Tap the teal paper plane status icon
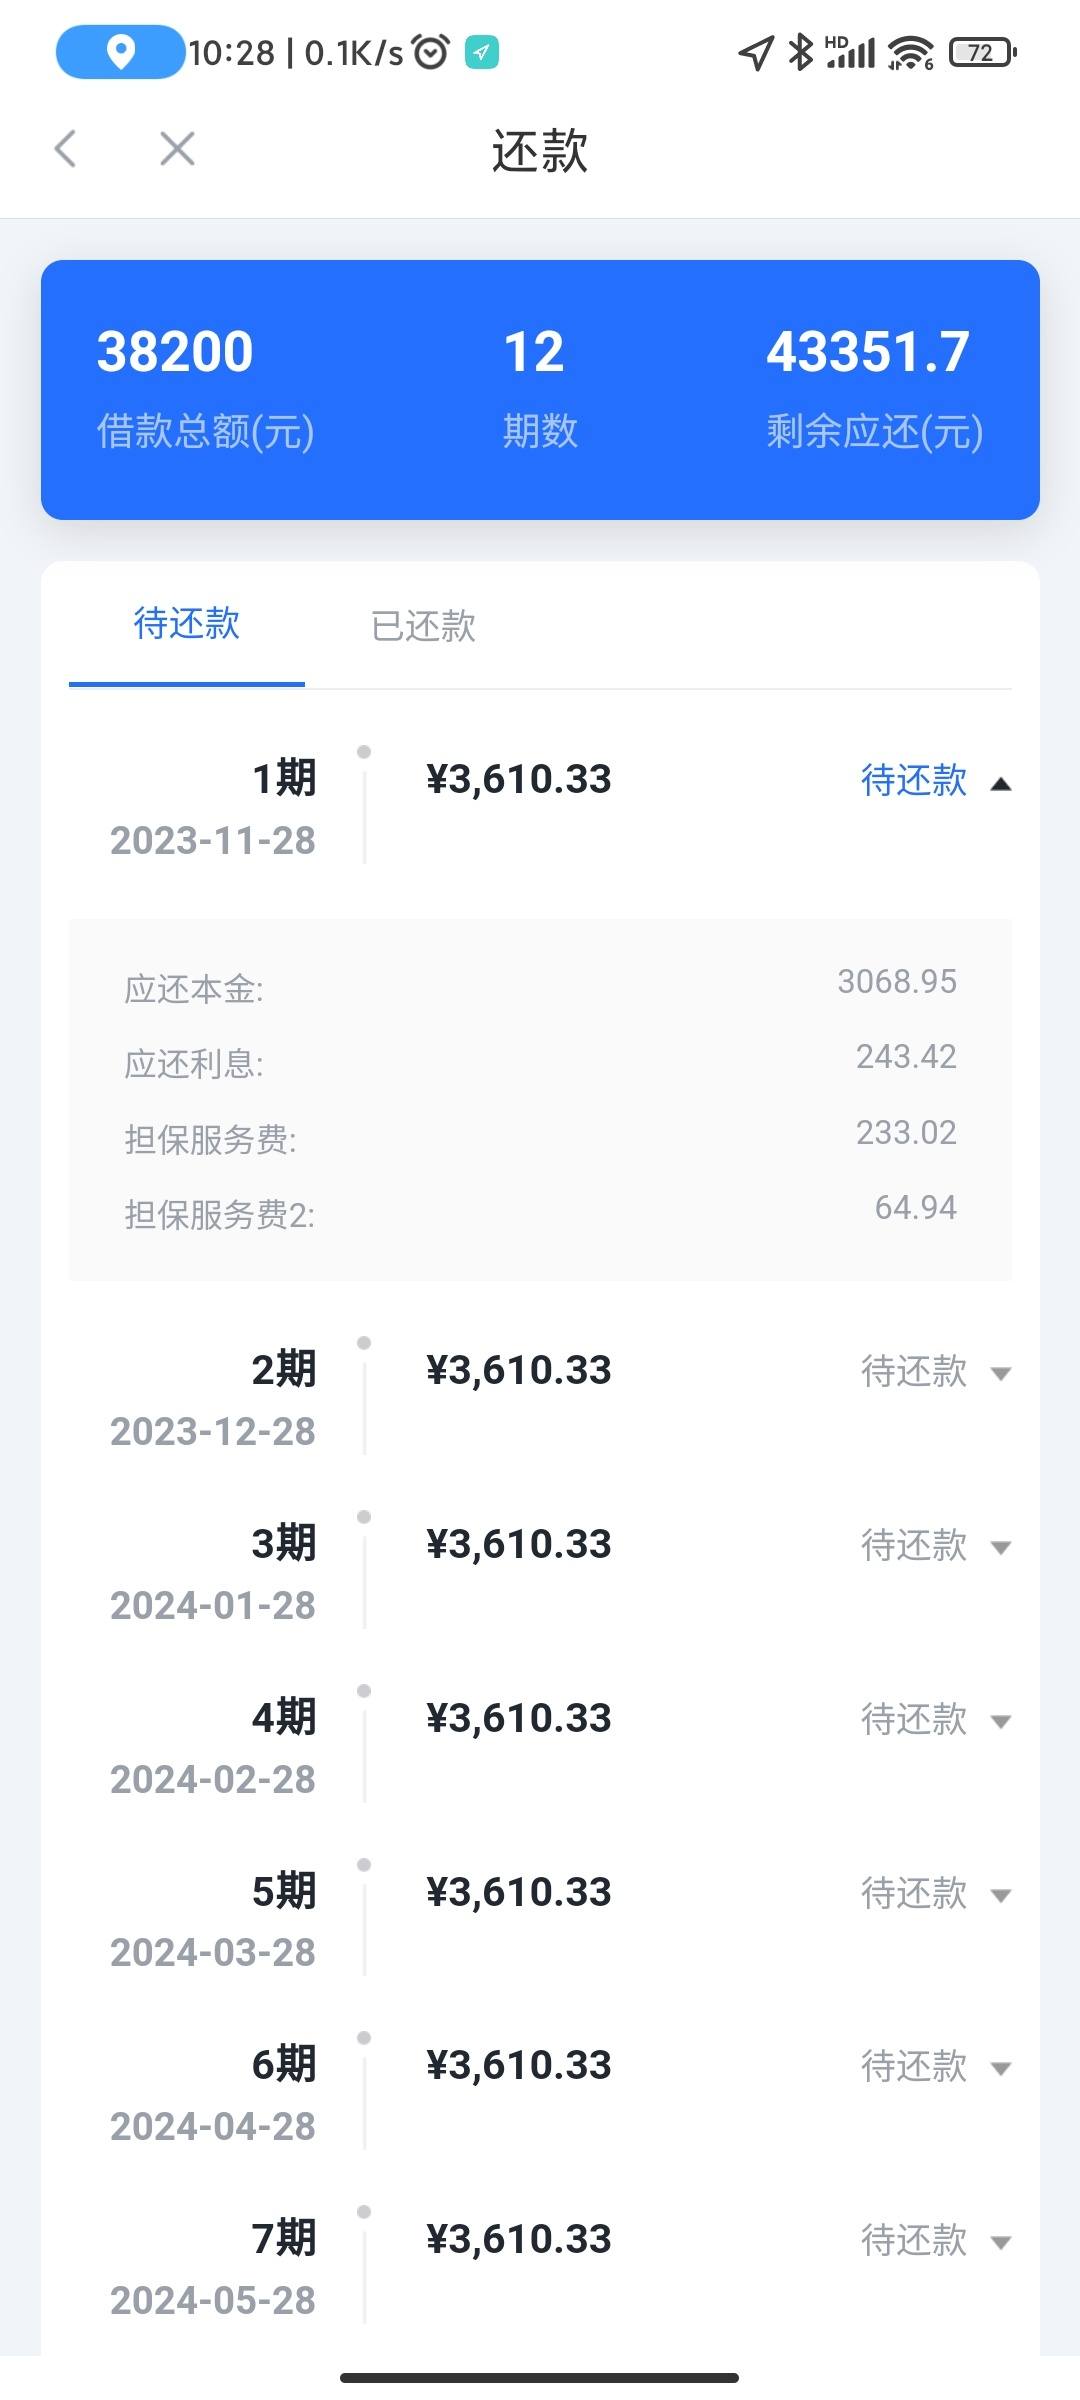 482,52
